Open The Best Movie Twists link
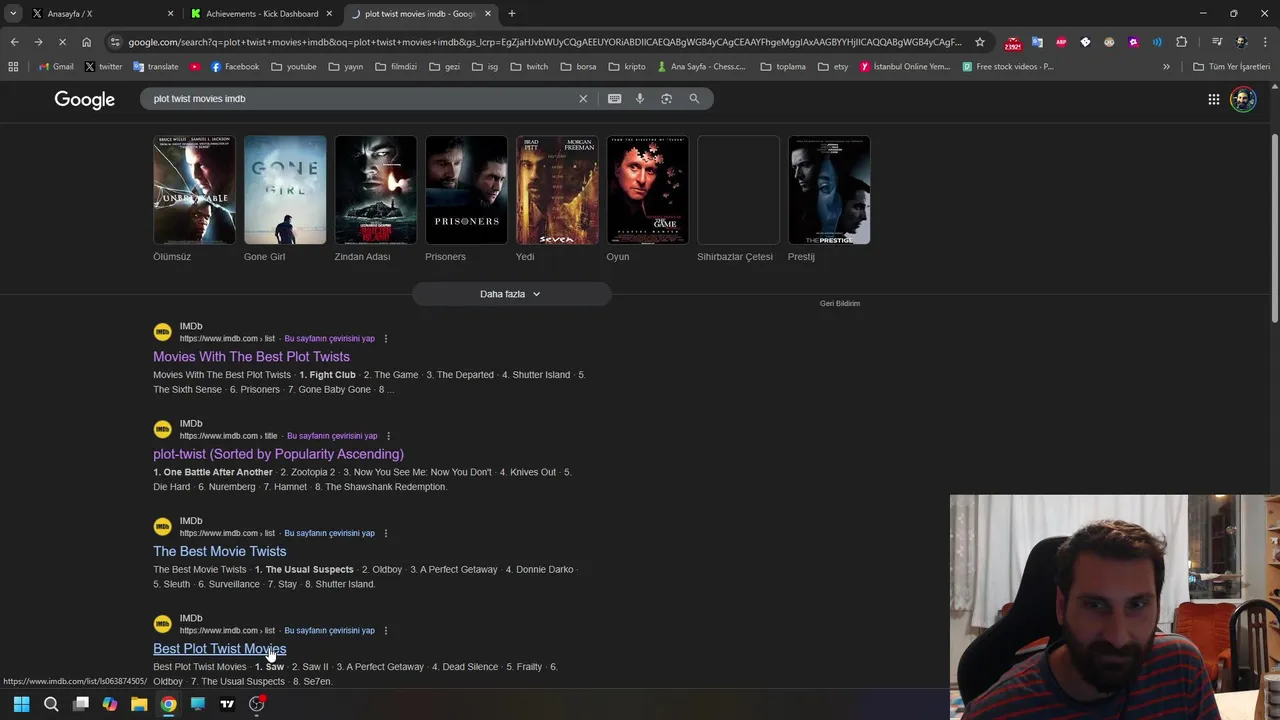Image resolution: width=1280 pixels, height=720 pixels. [x=219, y=551]
